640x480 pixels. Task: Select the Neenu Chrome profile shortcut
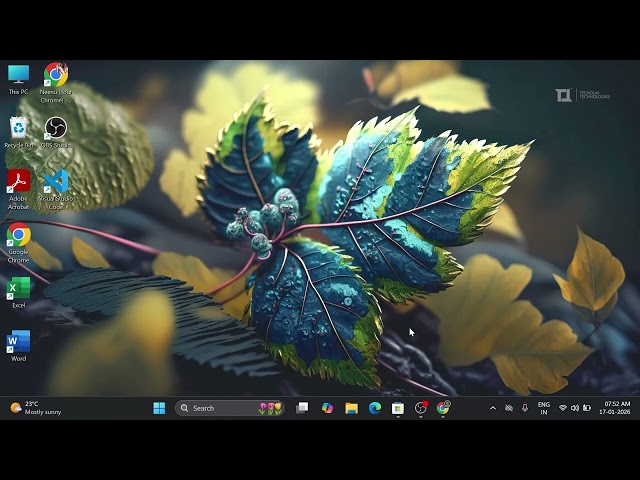pos(56,82)
